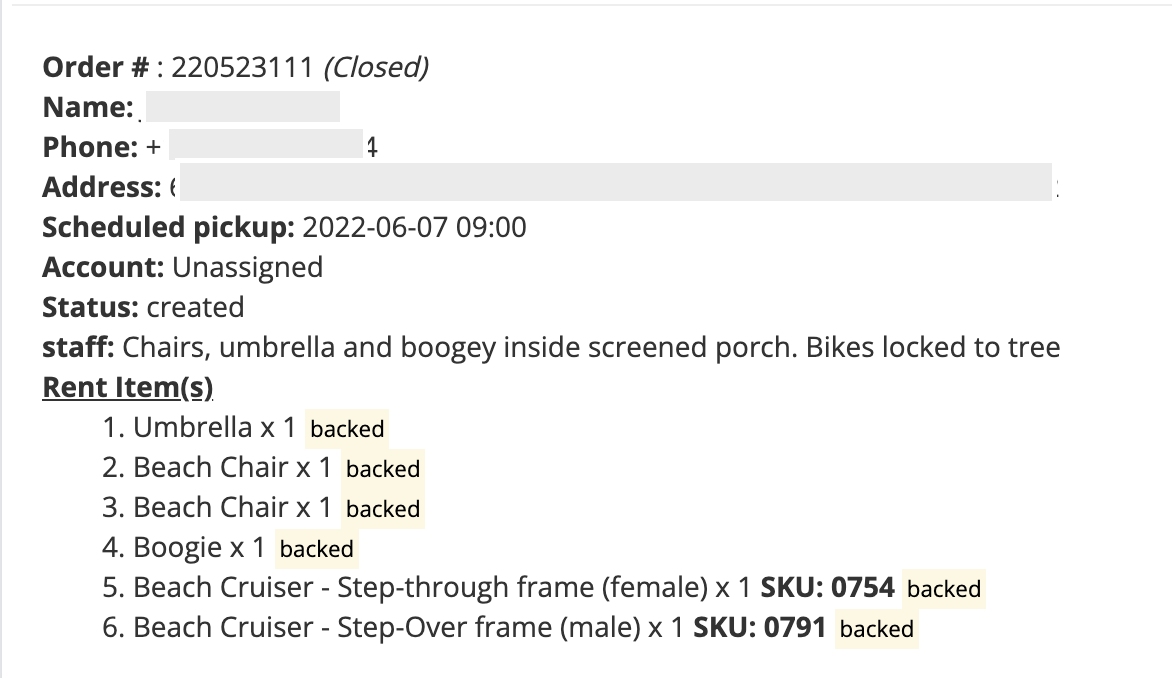Click the order number 220523111

(x=242, y=67)
